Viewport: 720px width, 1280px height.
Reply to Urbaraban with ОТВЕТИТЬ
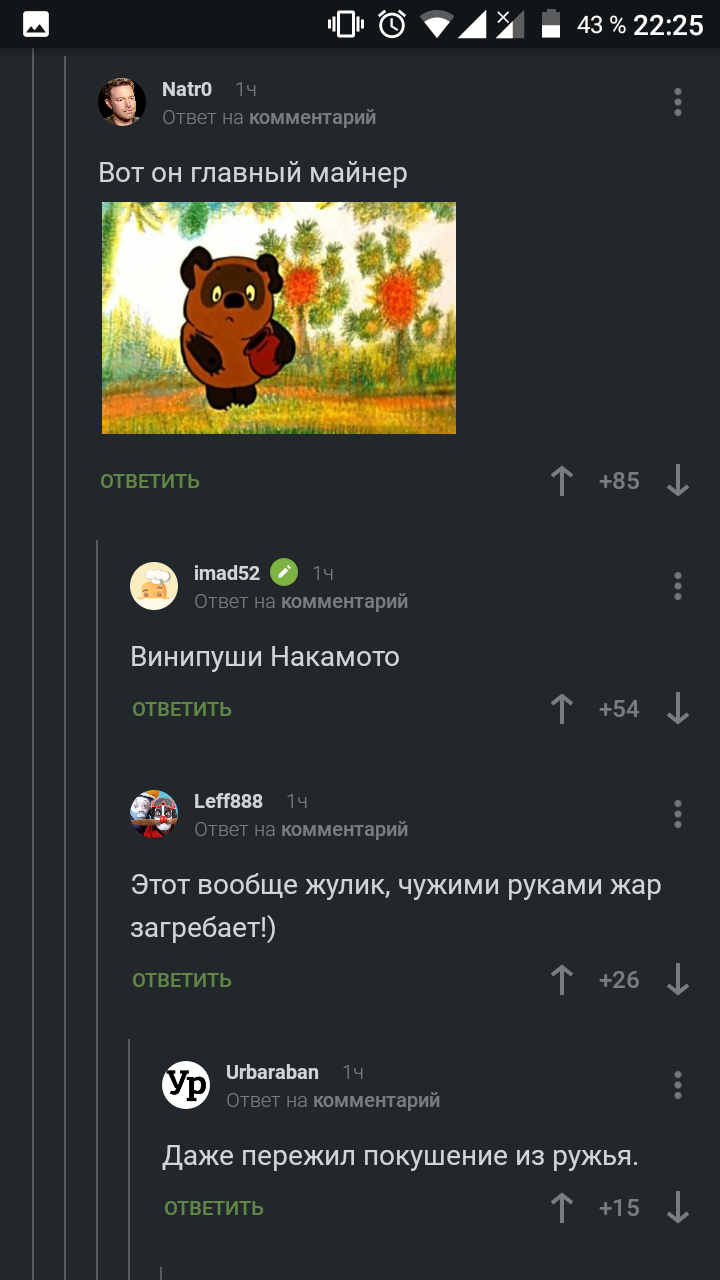(214, 1208)
